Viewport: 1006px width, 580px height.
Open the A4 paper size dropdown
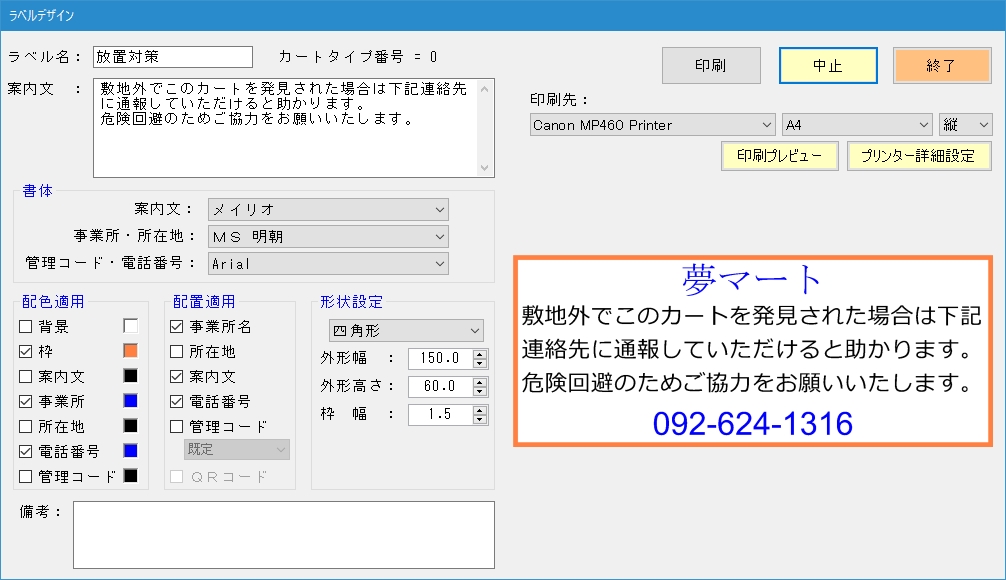[857, 124]
